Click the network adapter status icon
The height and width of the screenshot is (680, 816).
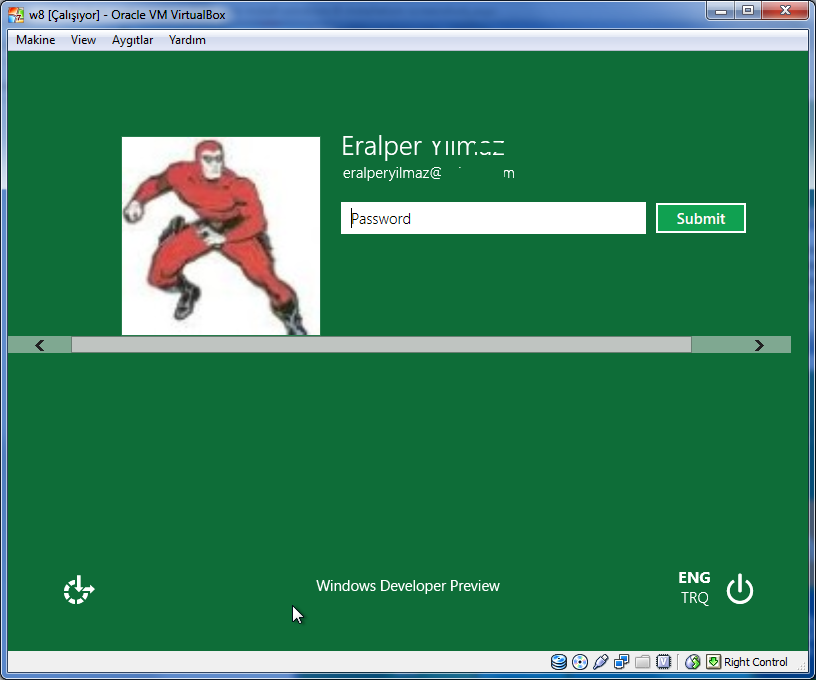click(621, 662)
